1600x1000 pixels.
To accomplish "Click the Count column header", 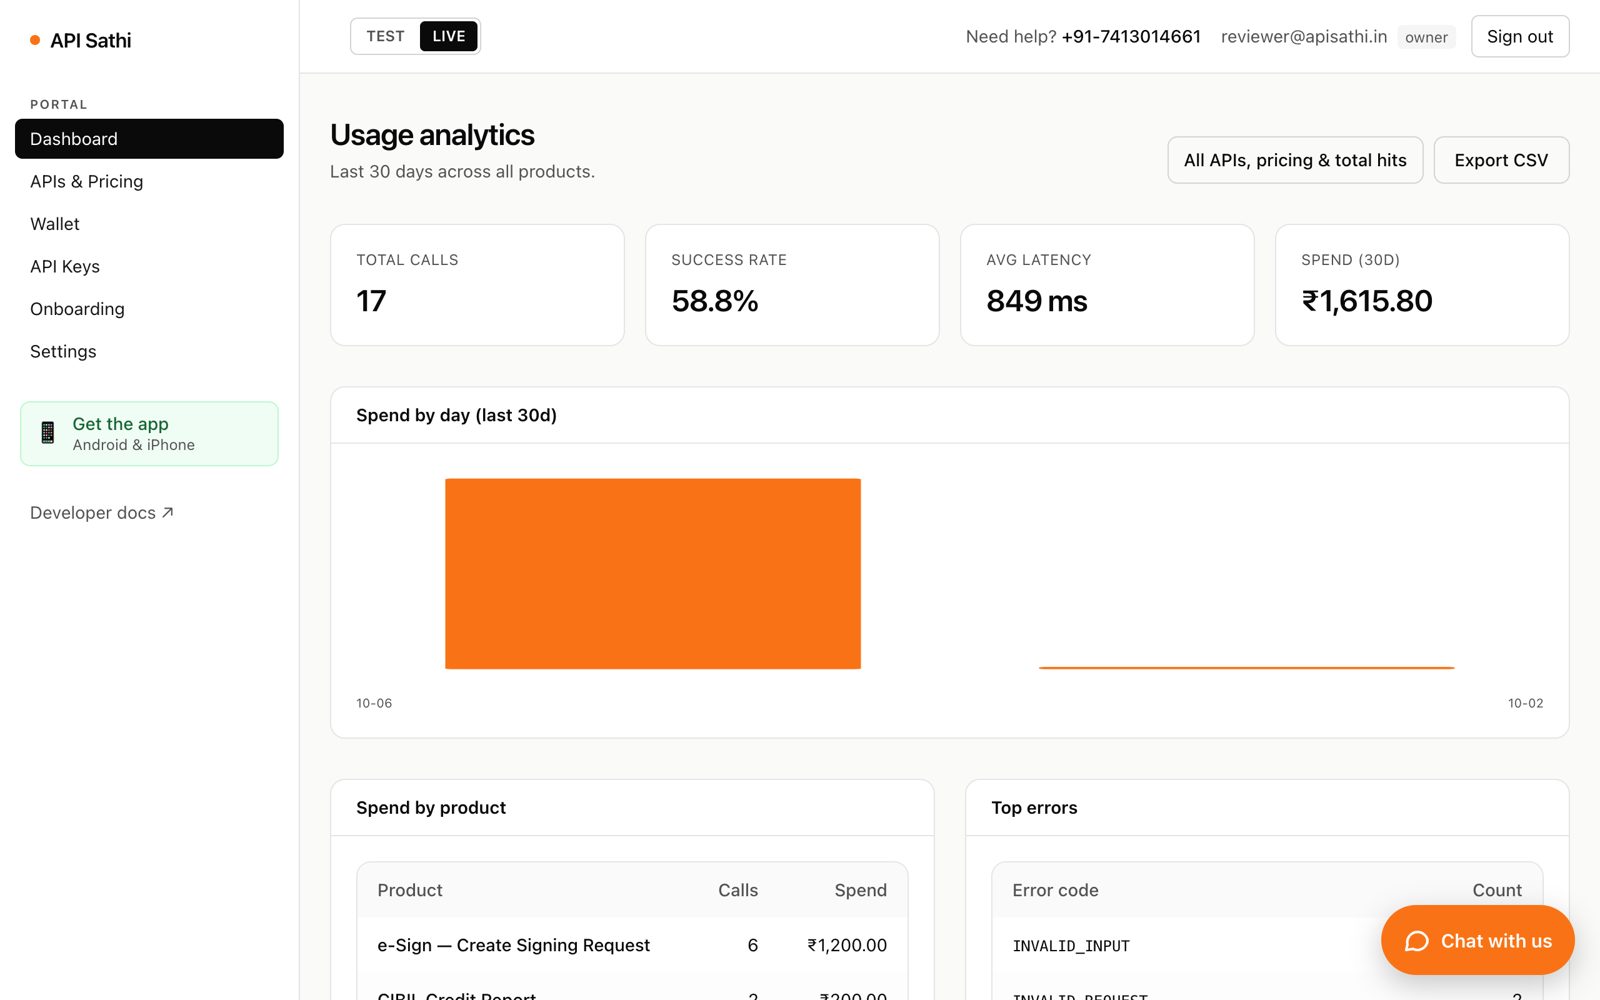I will [1497, 890].
